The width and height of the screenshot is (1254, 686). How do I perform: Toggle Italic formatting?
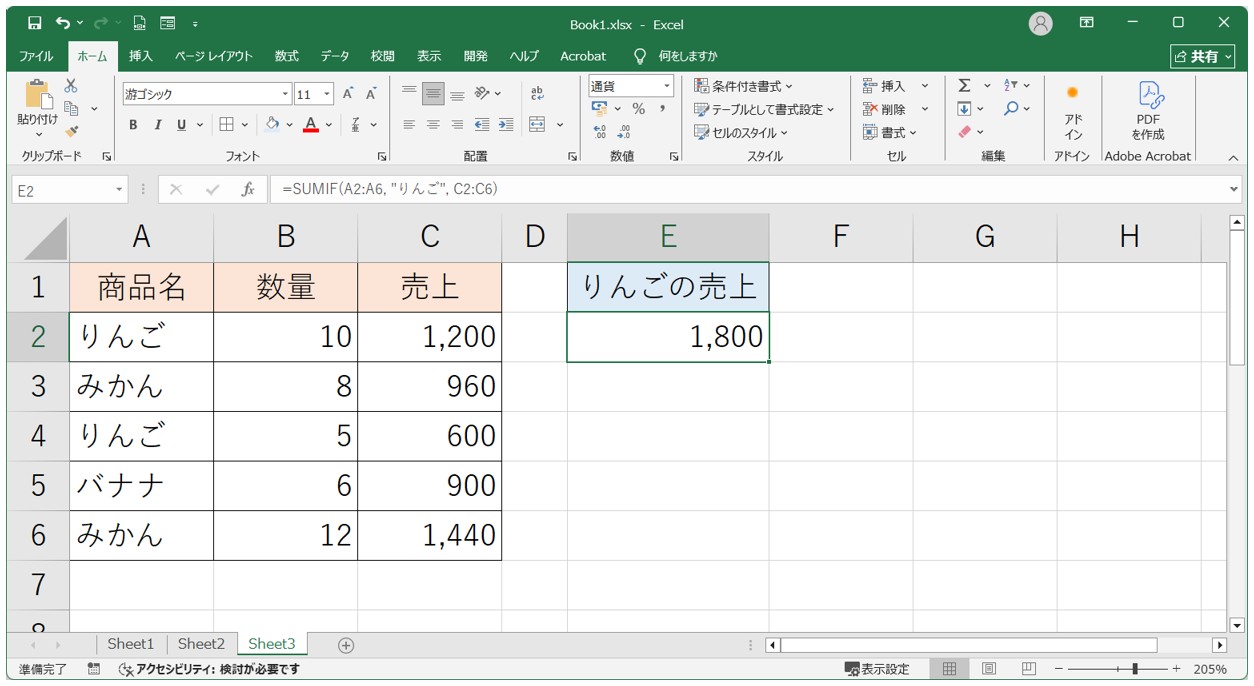157,125
